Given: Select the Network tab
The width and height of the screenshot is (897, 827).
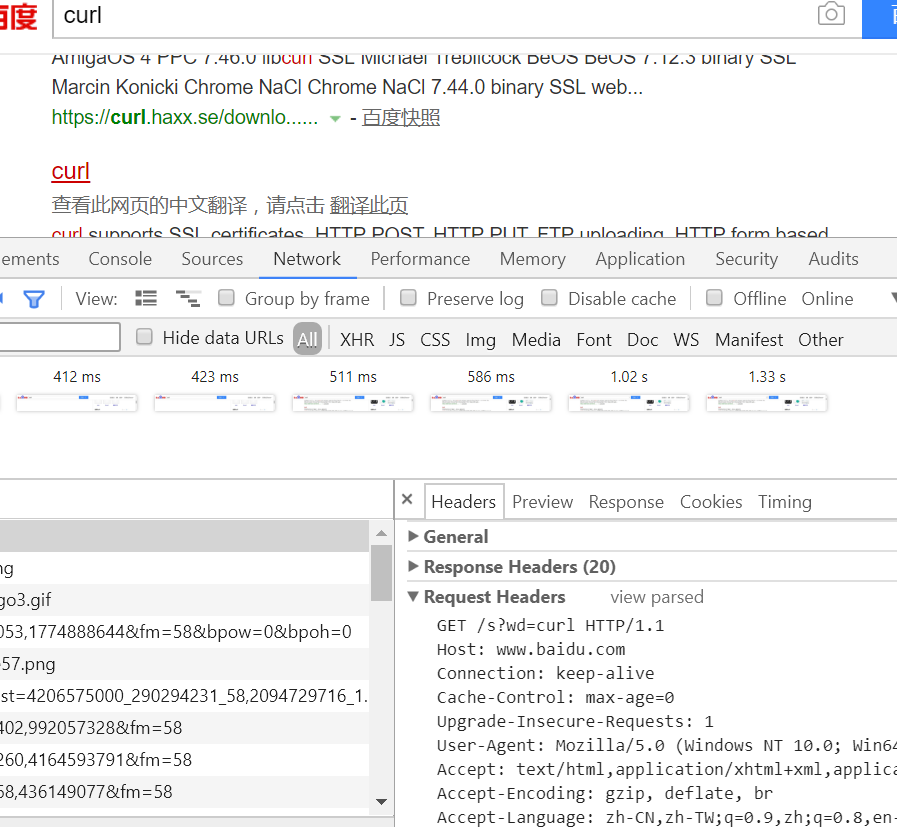Looking at the screenshot, I should [x=307, y=259].
